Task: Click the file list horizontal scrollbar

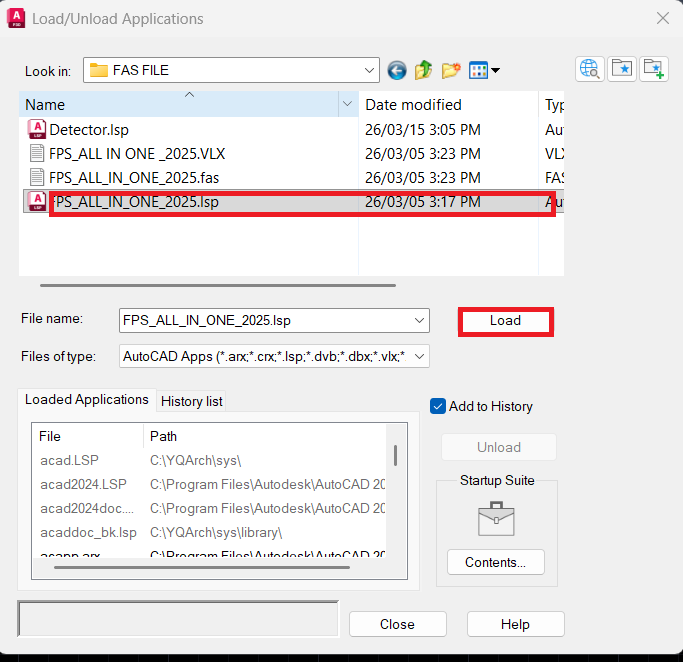Action: [x=218, y=285]
